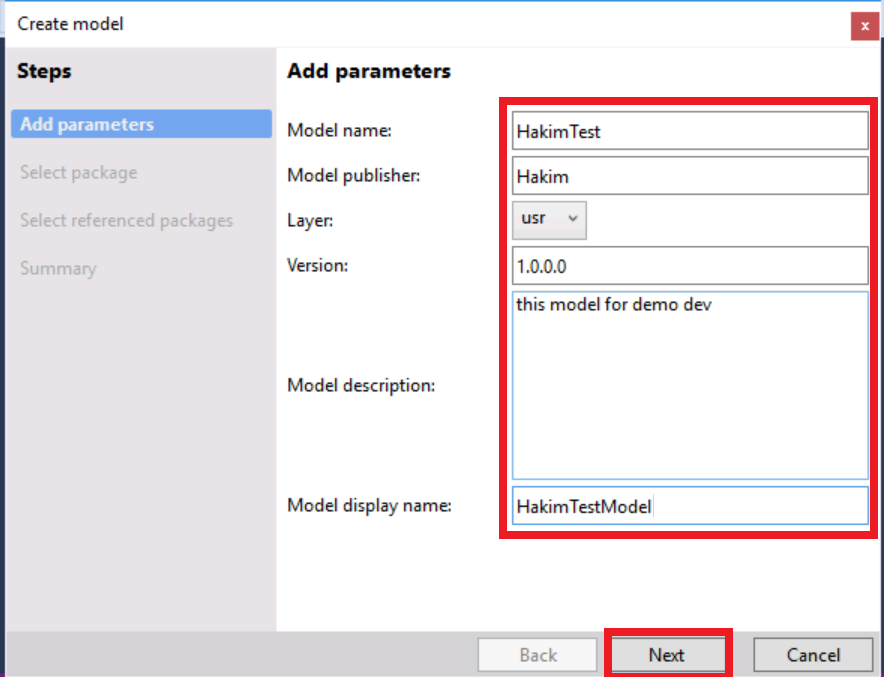Click the "Model display name:" label
Viewport: 884px width, 677px height.
369,505
